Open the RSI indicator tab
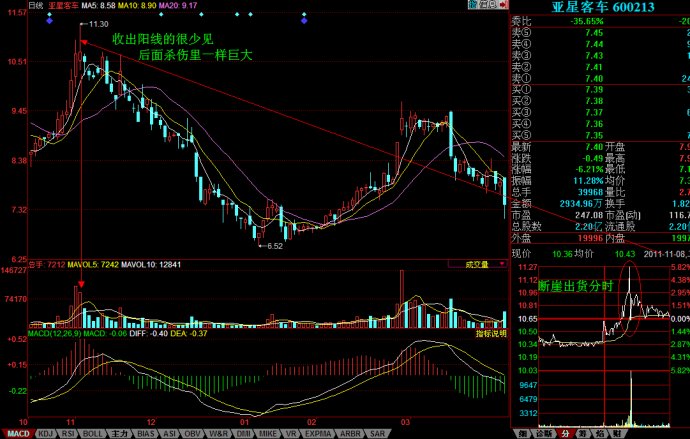Viewport: 690px width, 439px height. pos(69,434)
